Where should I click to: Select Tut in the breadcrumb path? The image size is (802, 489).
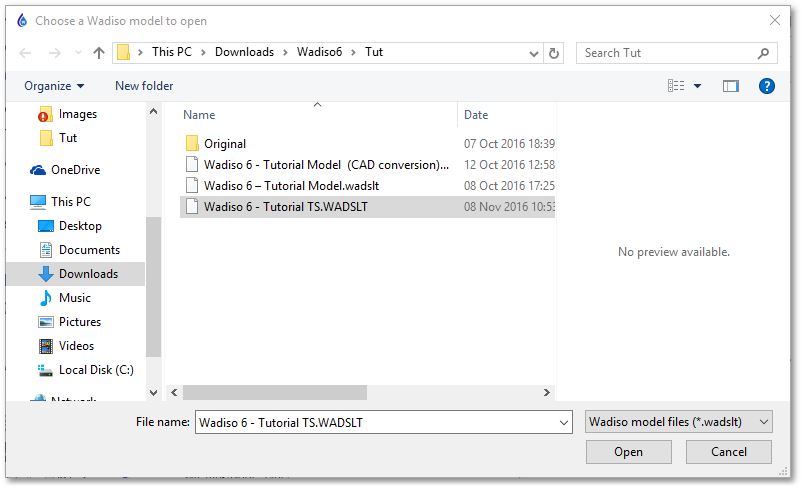(374, 52)
